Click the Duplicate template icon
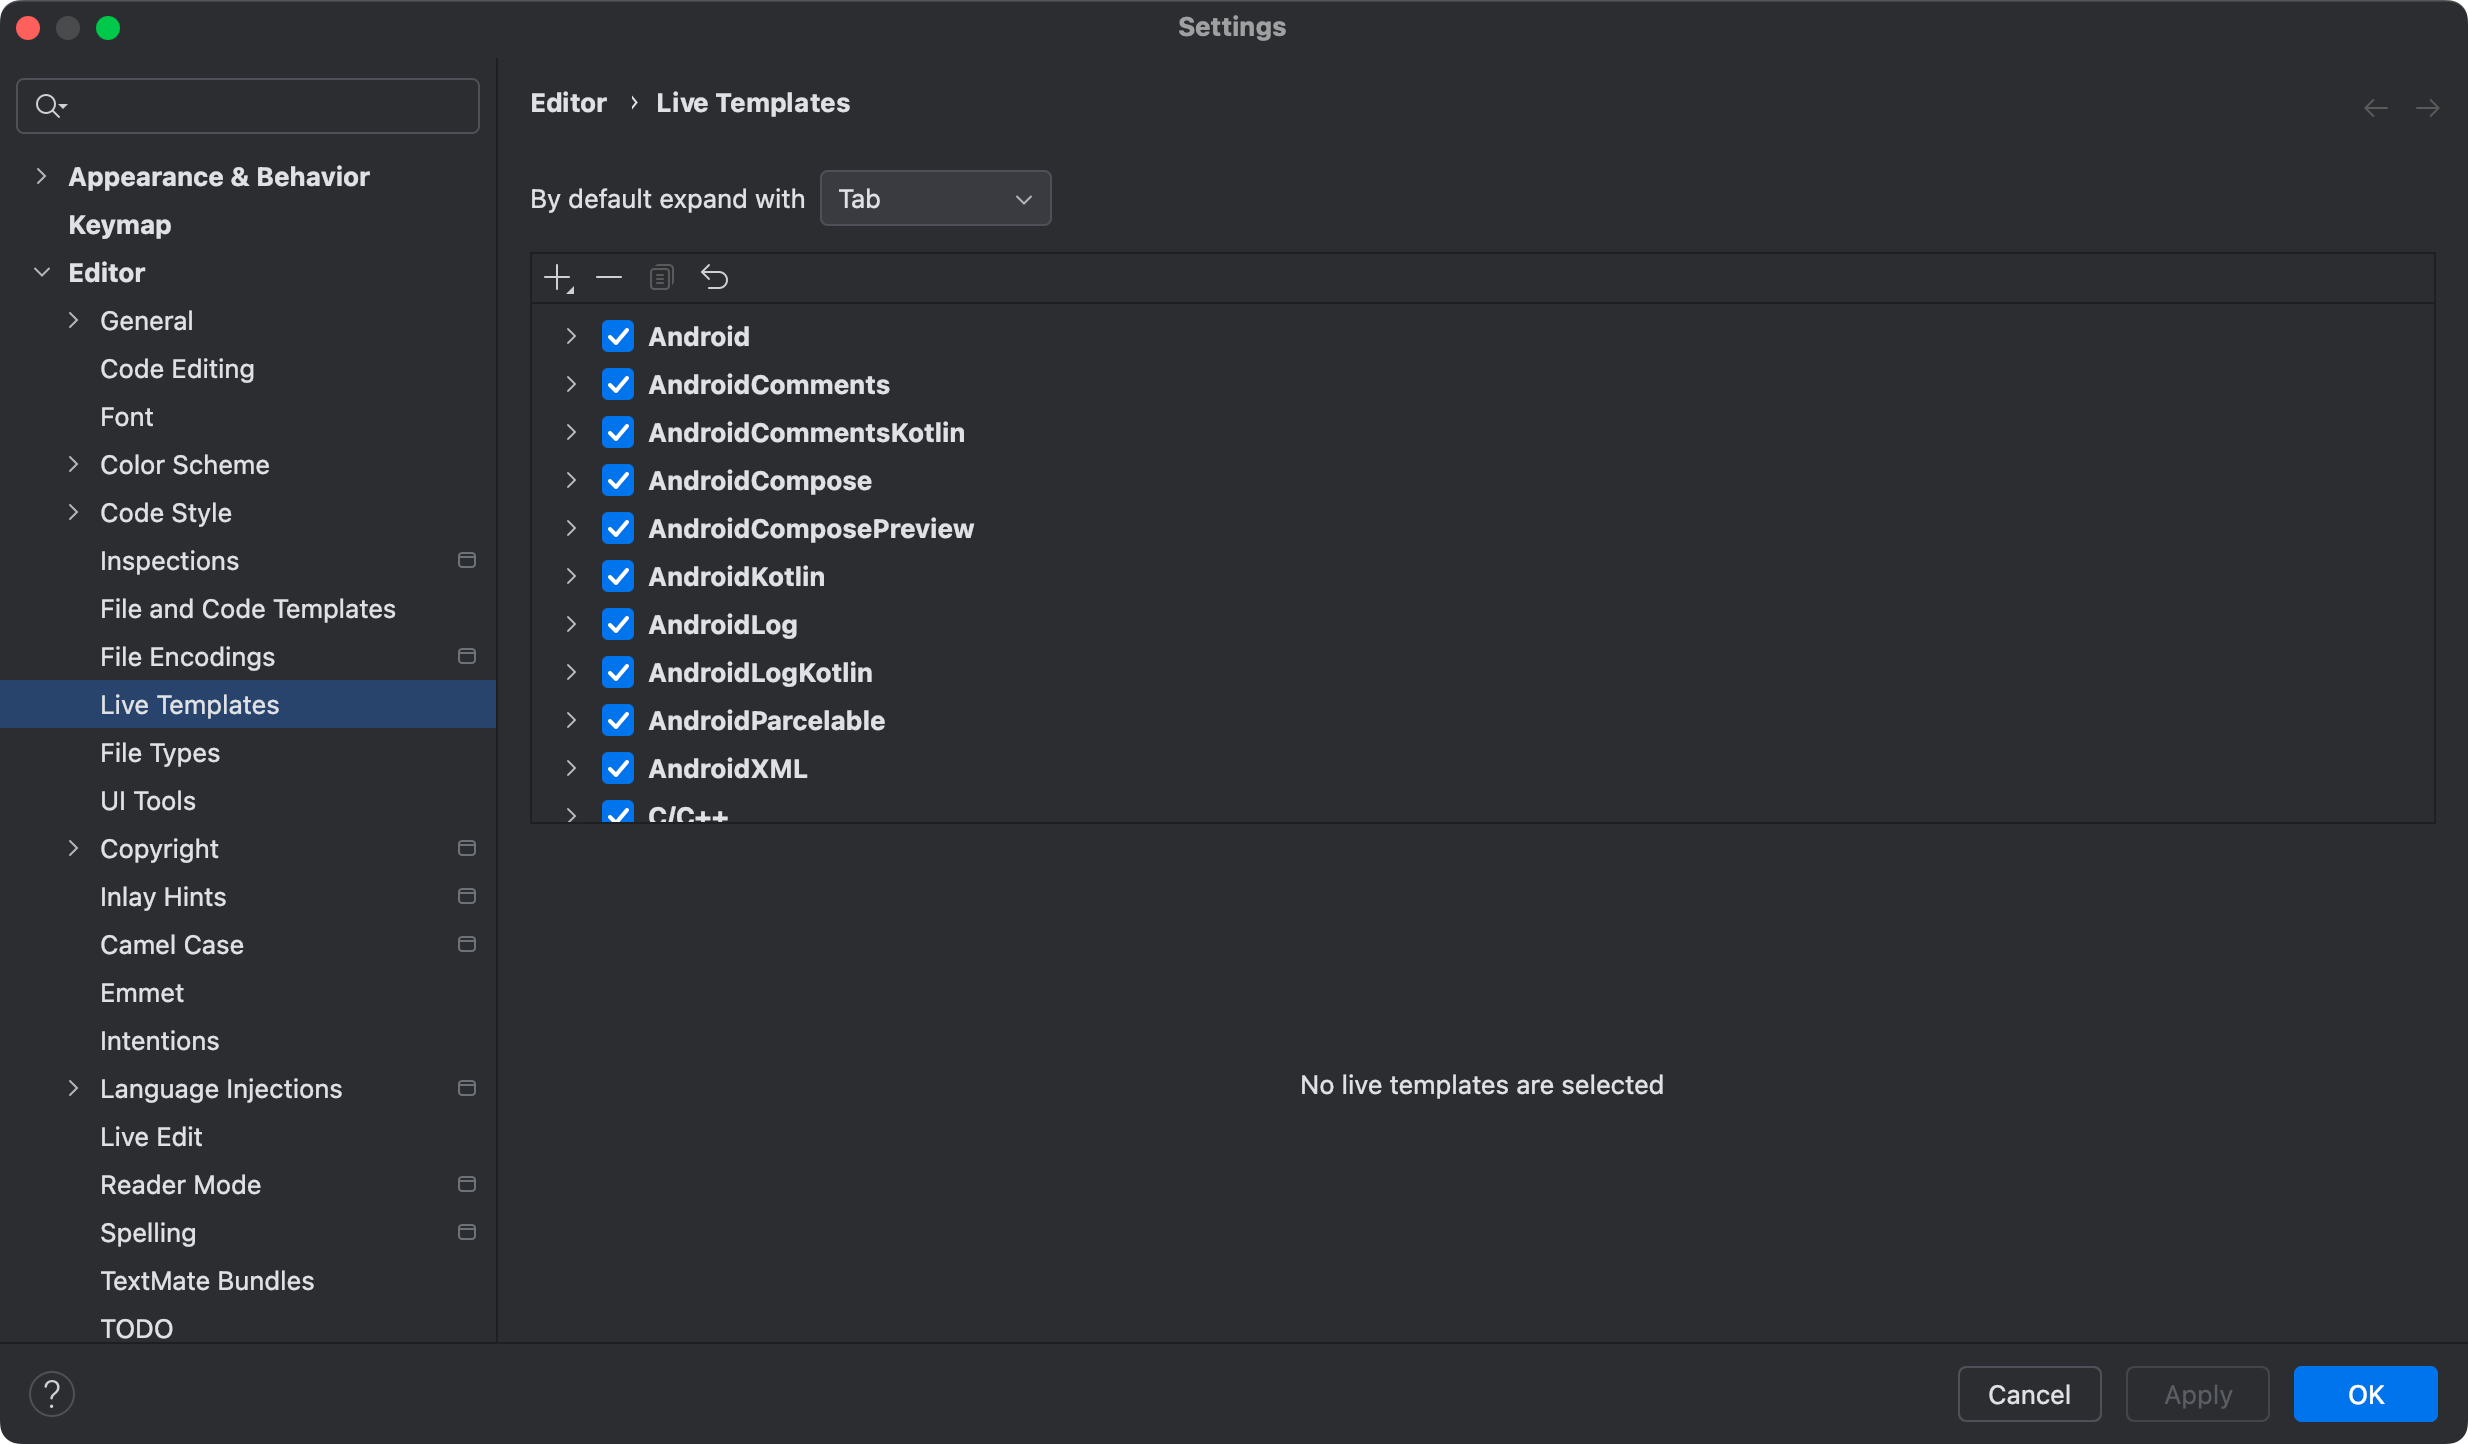Image resolution: width=2468 pixels, height=1444 pixels. click(661, 277)
